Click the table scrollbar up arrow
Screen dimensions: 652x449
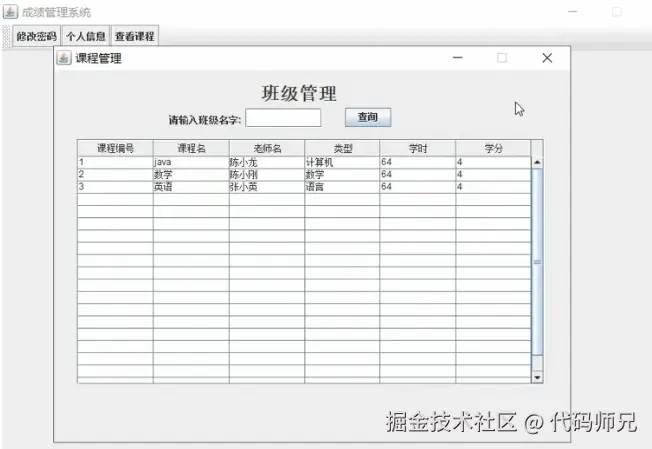[x=537, y=163]
